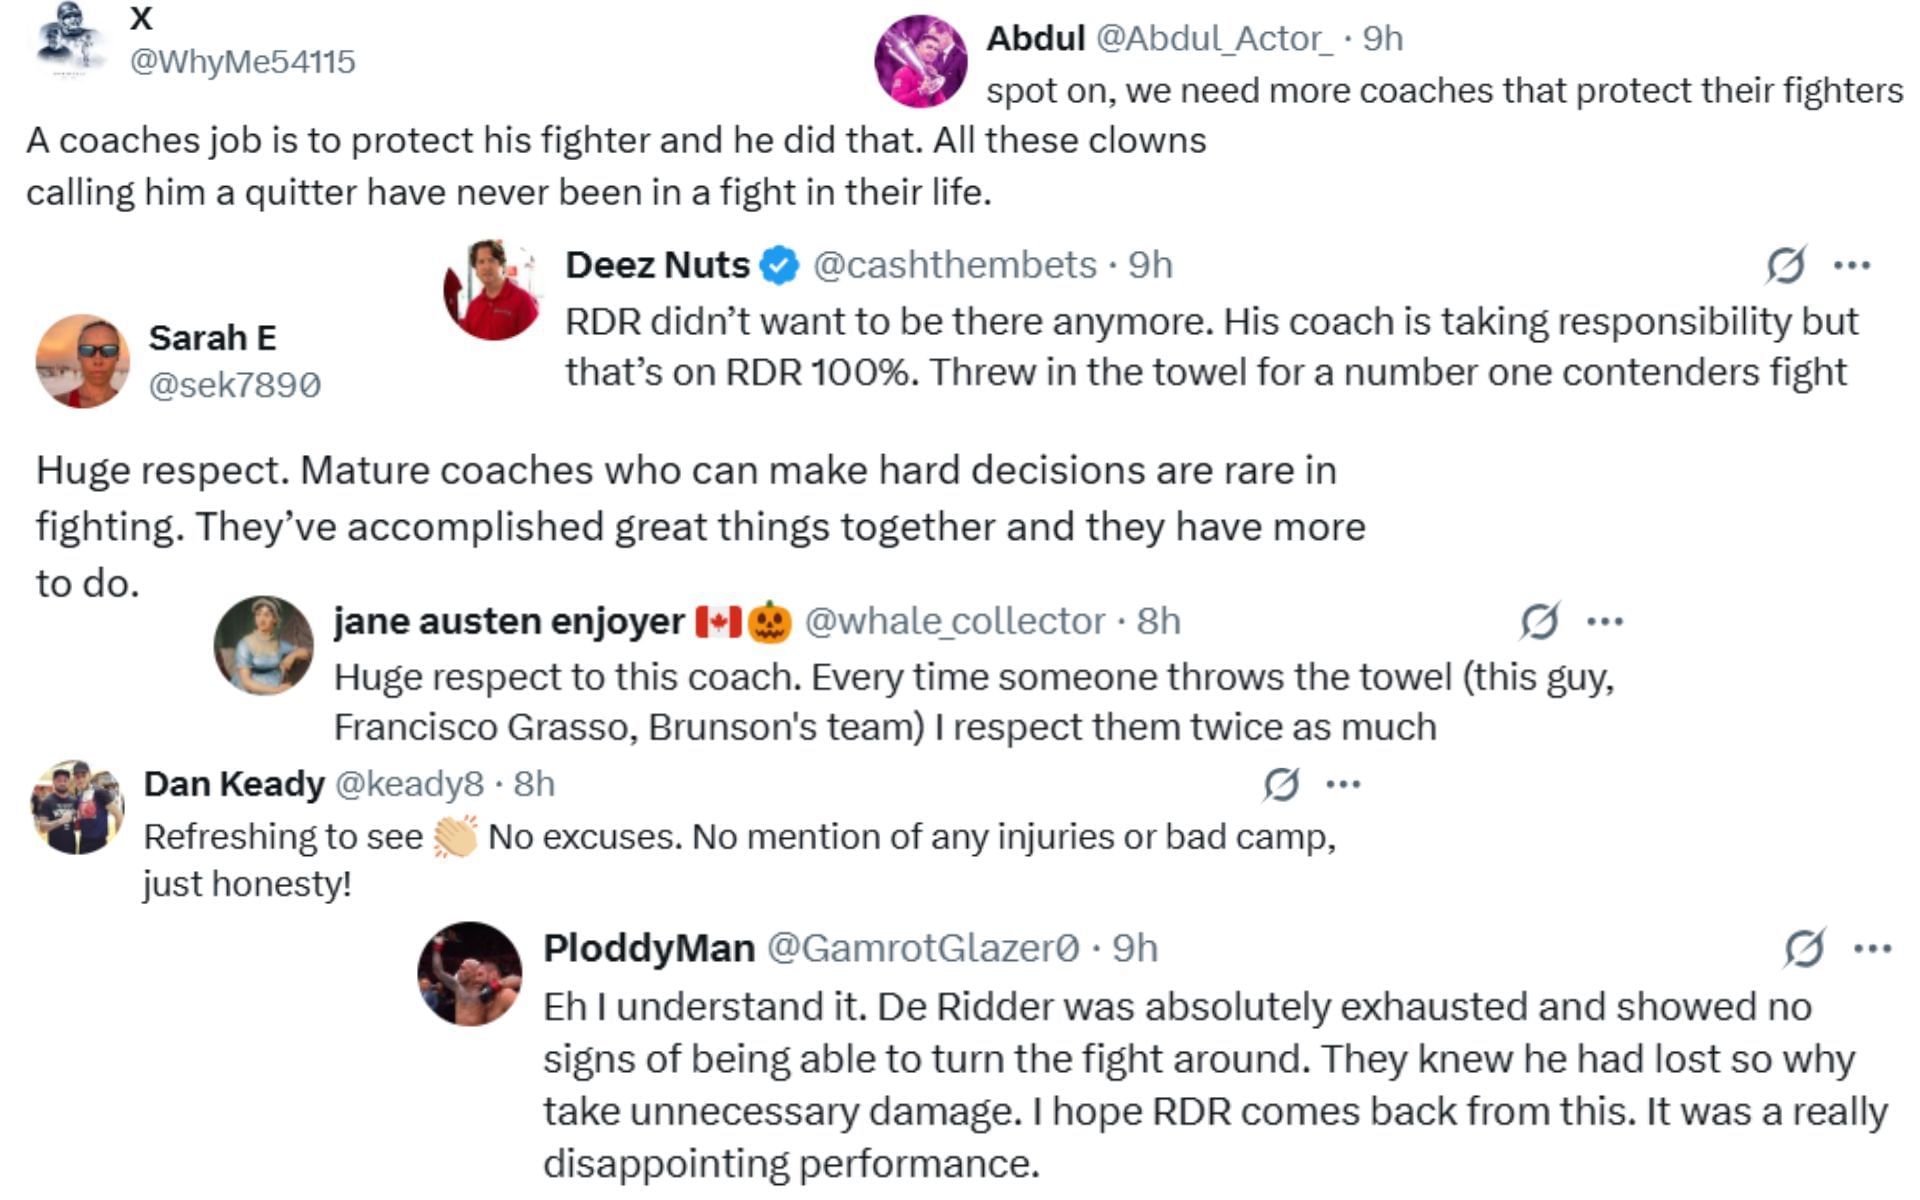Viewport: 1920px width, 1200px height.
Task: Open the 9h timestamp on Abdul's tweet
Action: [1383, 38]
